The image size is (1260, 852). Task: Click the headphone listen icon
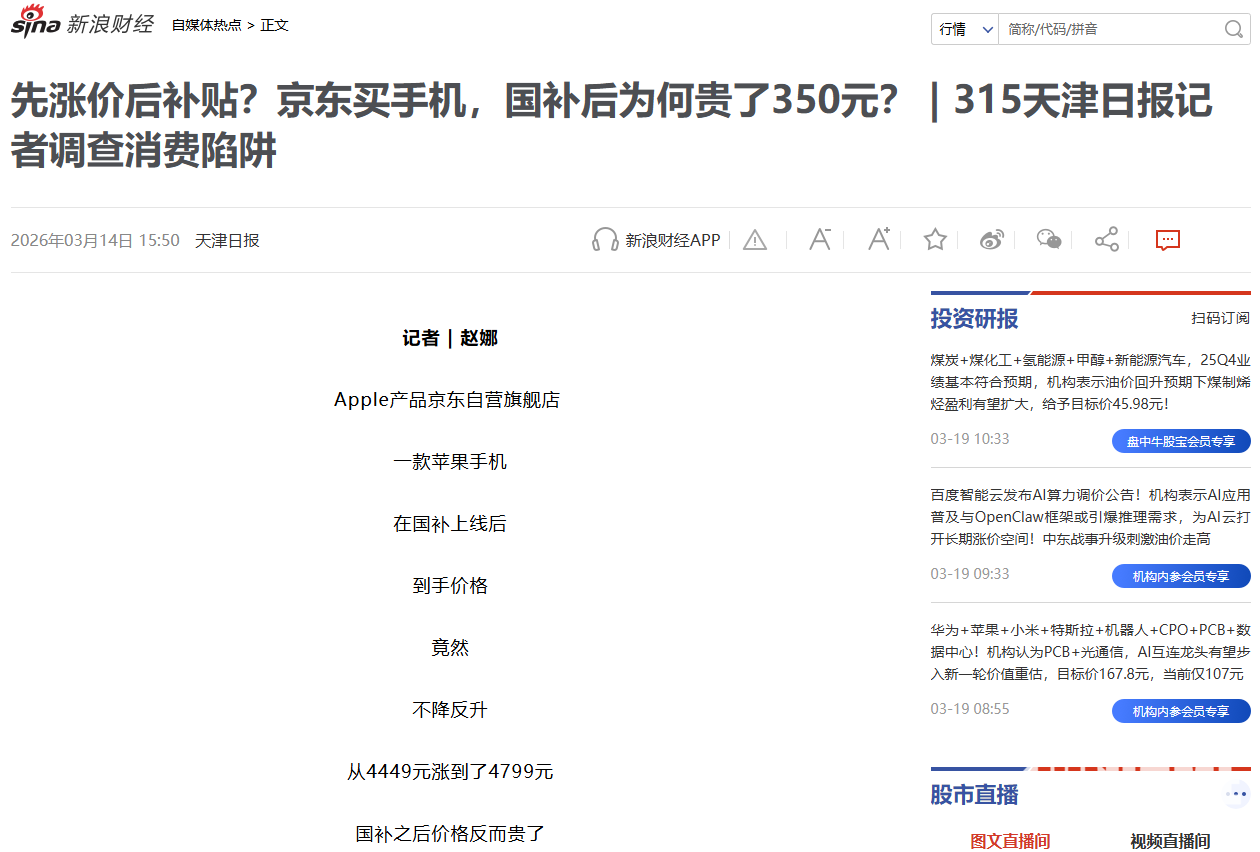(605, 240)
